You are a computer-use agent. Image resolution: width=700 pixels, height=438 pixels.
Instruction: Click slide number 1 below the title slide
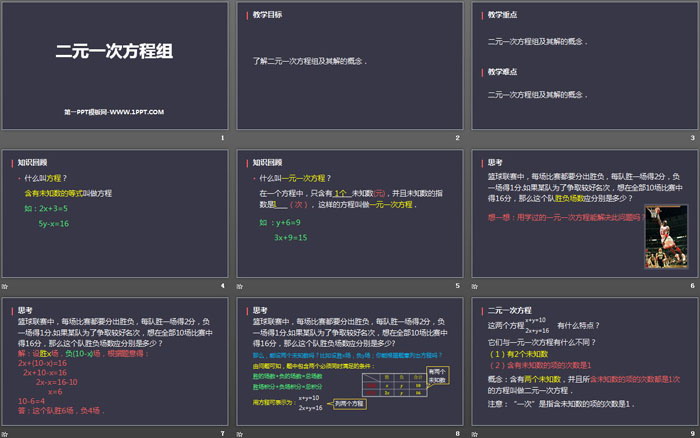(x=222, y=138)
